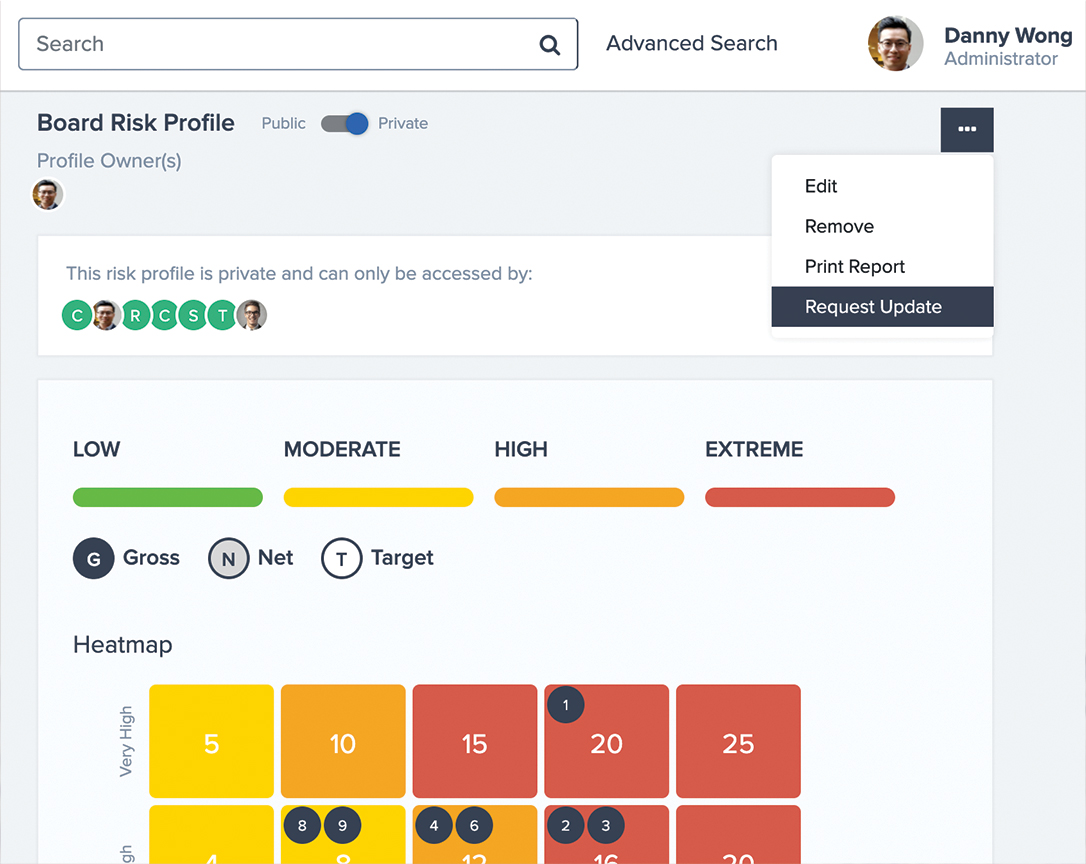Toggle the Public/Private profile switch
The width and height of the screenshot is (1086, 864).
point(344,124)
